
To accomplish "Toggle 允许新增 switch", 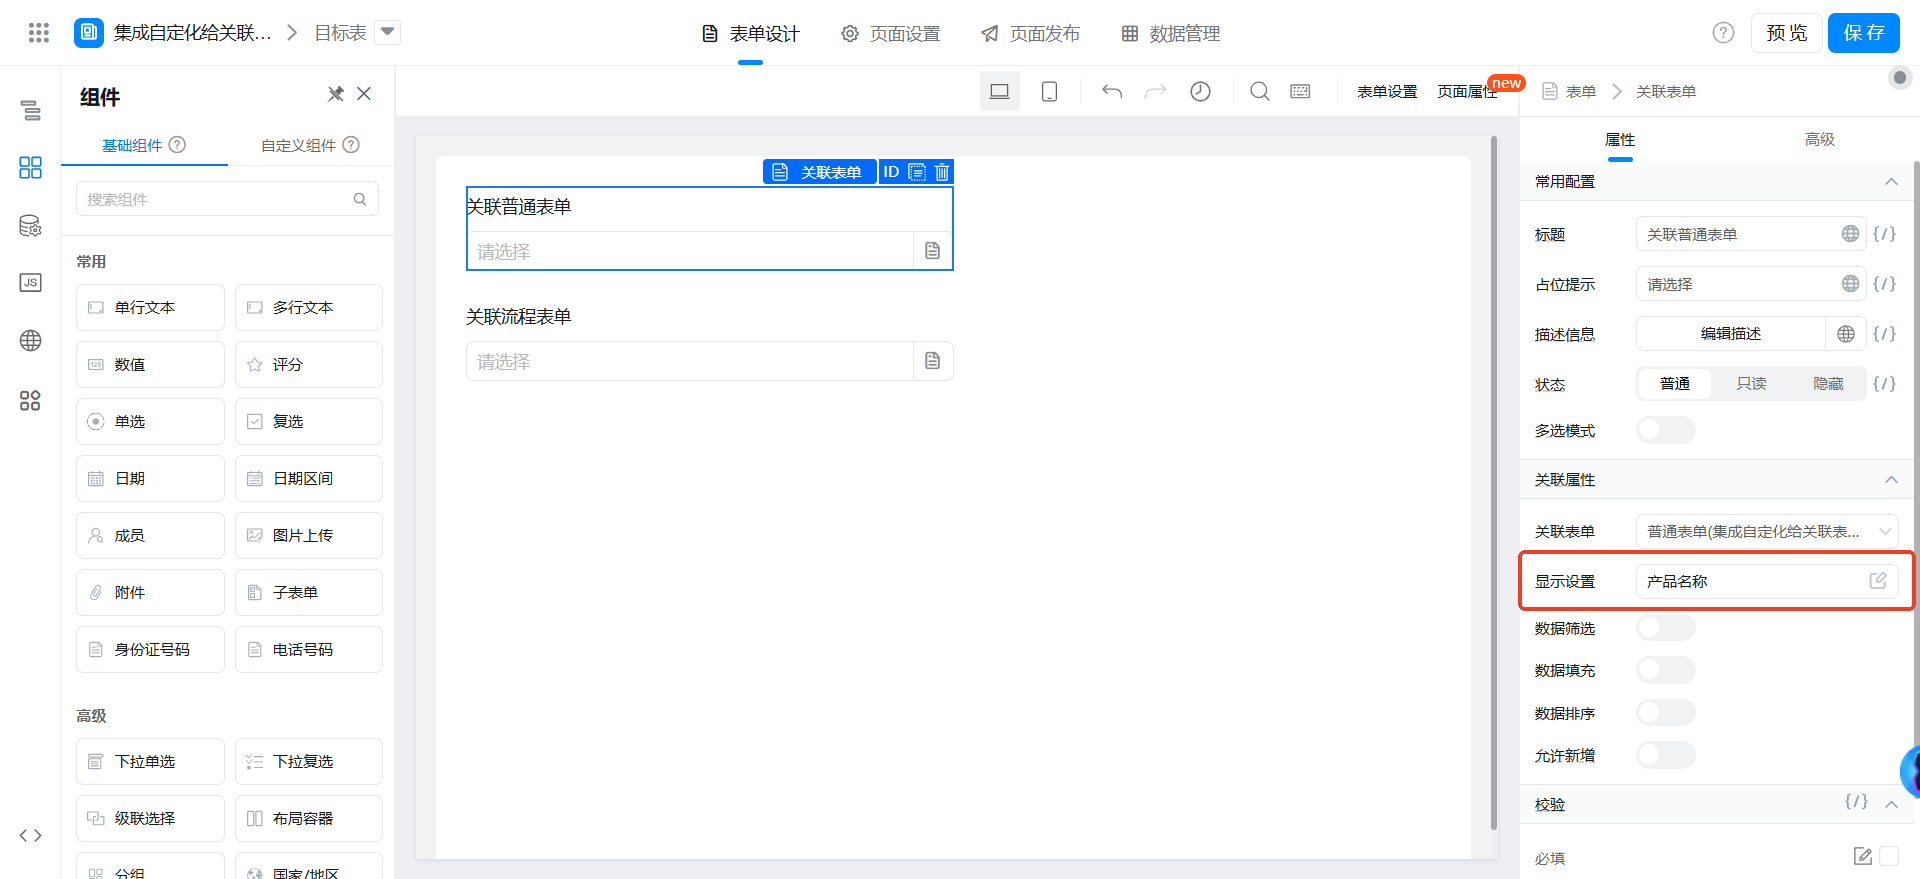I will (x=1665, y=755).
